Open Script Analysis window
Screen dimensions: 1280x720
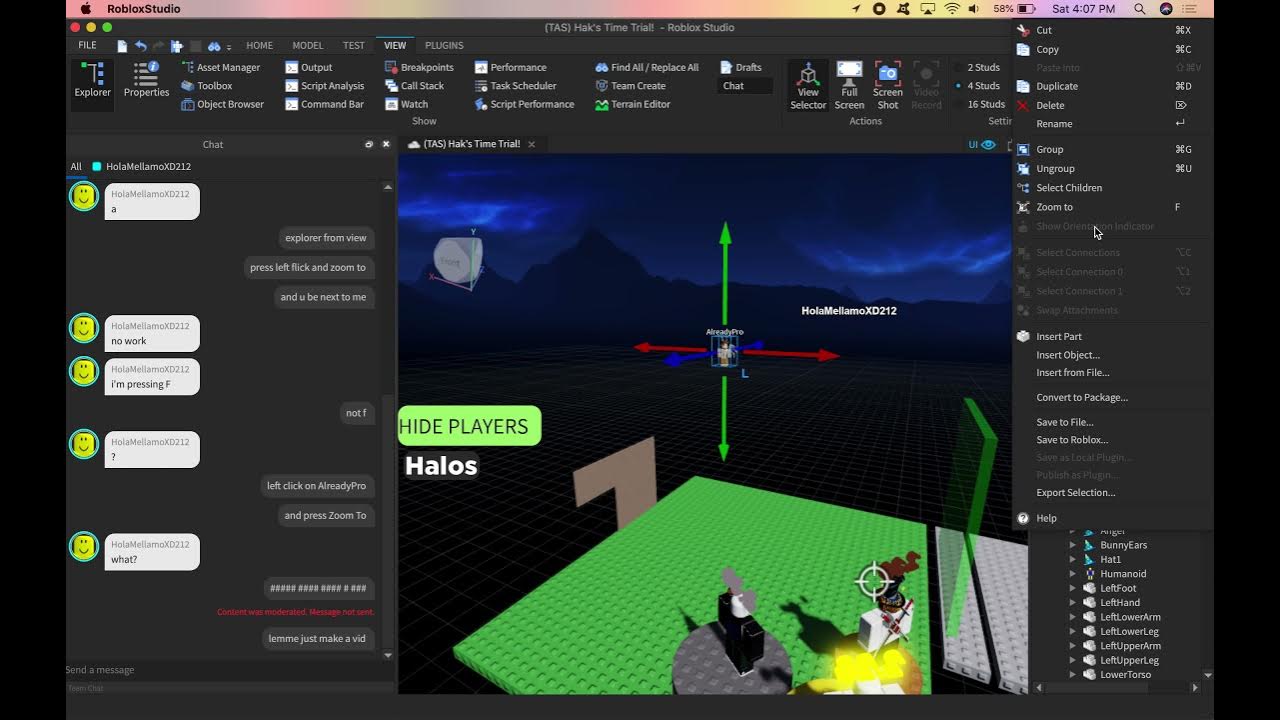[x=325, y=86]
